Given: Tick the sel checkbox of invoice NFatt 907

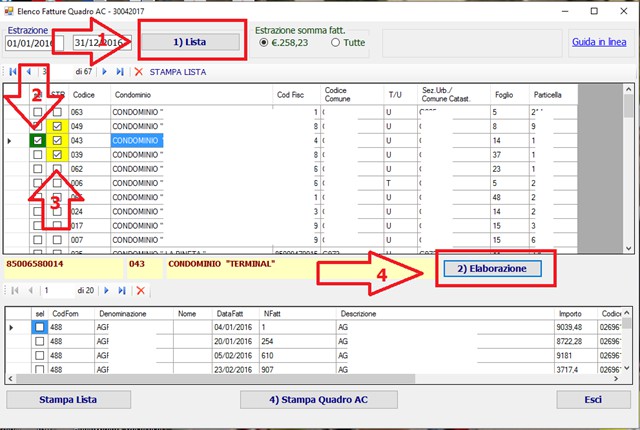Looking at the screenshot, I should (40, 369).
